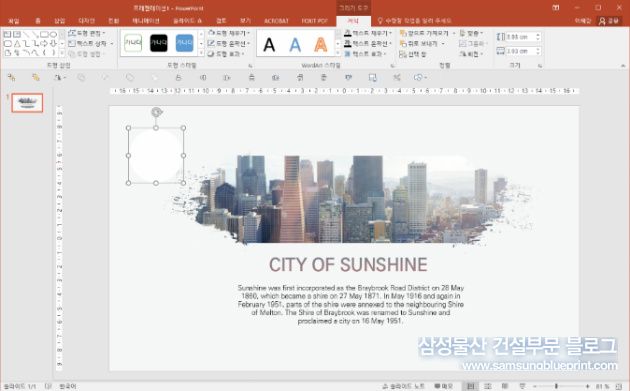Click Bring Forward (앞으로 가져오기) button

(428, 33)
